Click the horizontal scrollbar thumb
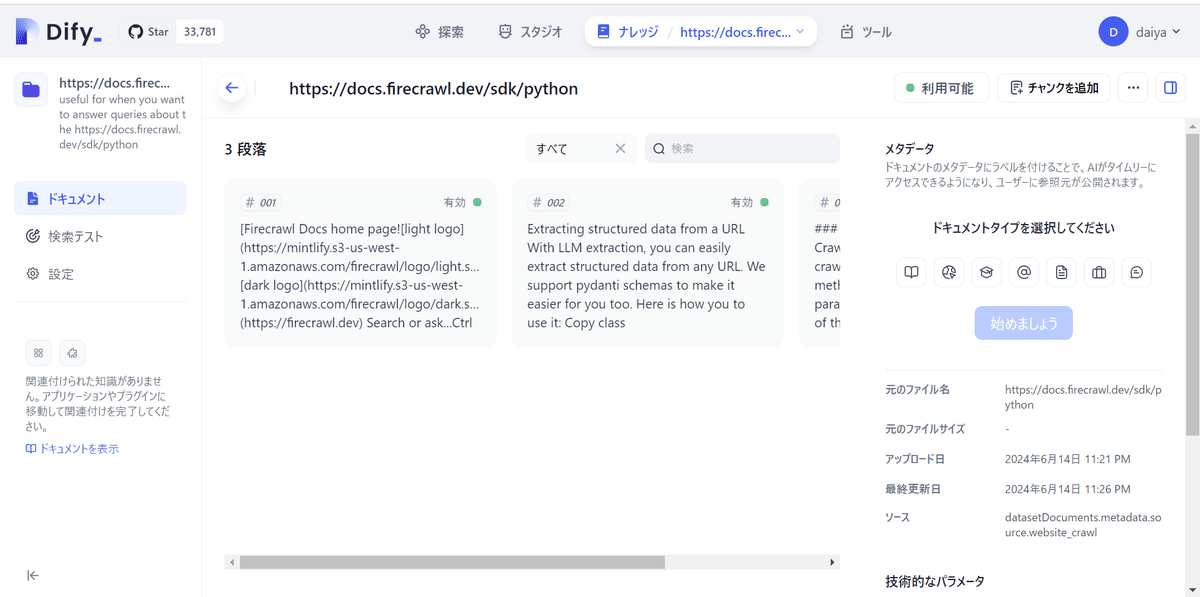 click(x=452, y=563)
